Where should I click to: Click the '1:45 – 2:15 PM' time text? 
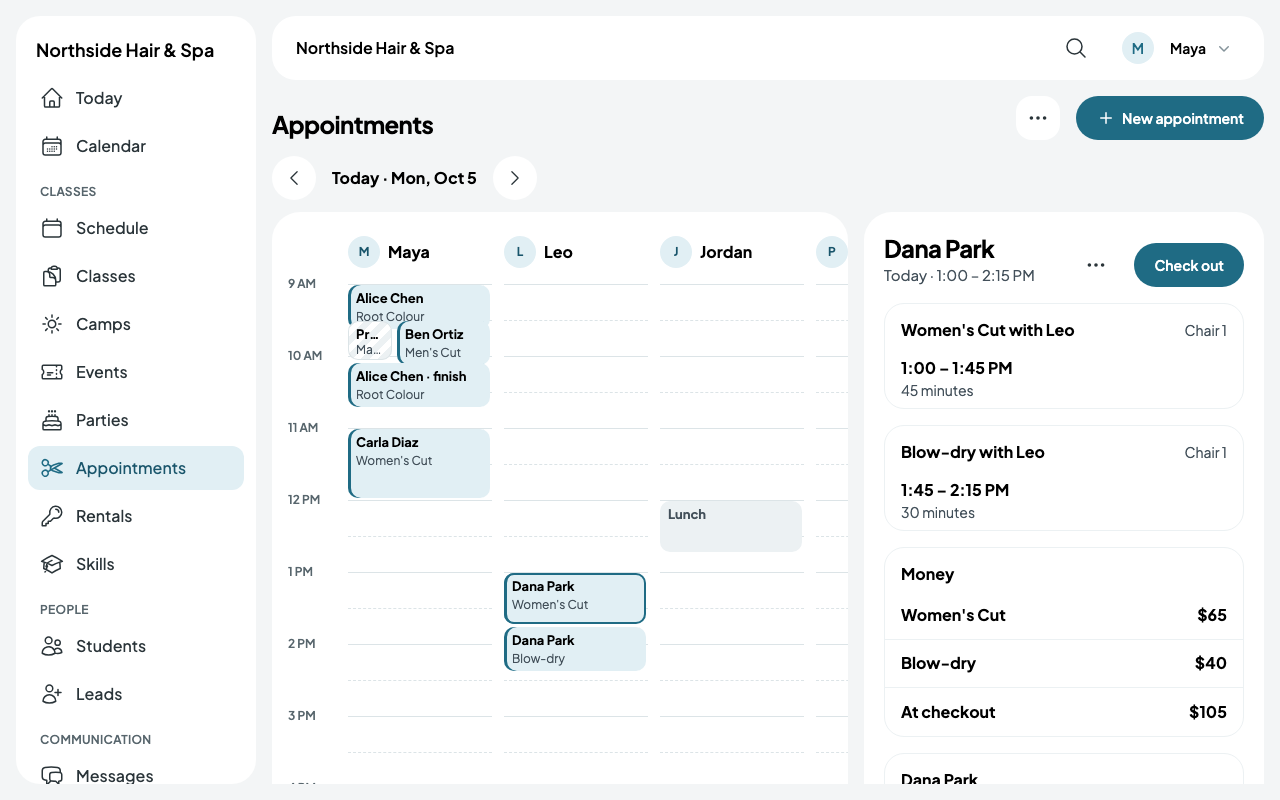955,490
